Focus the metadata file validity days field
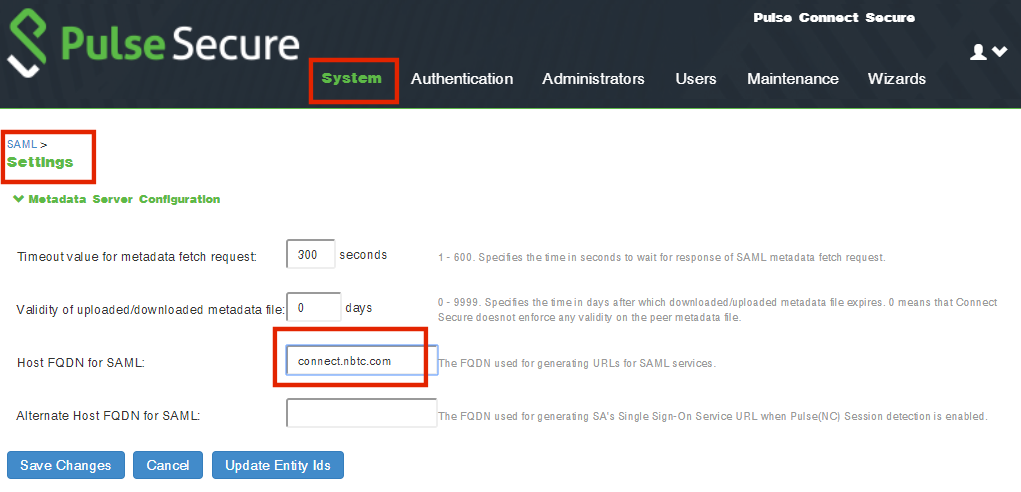This screenshot has height=492, width=1021. (314, 307)
